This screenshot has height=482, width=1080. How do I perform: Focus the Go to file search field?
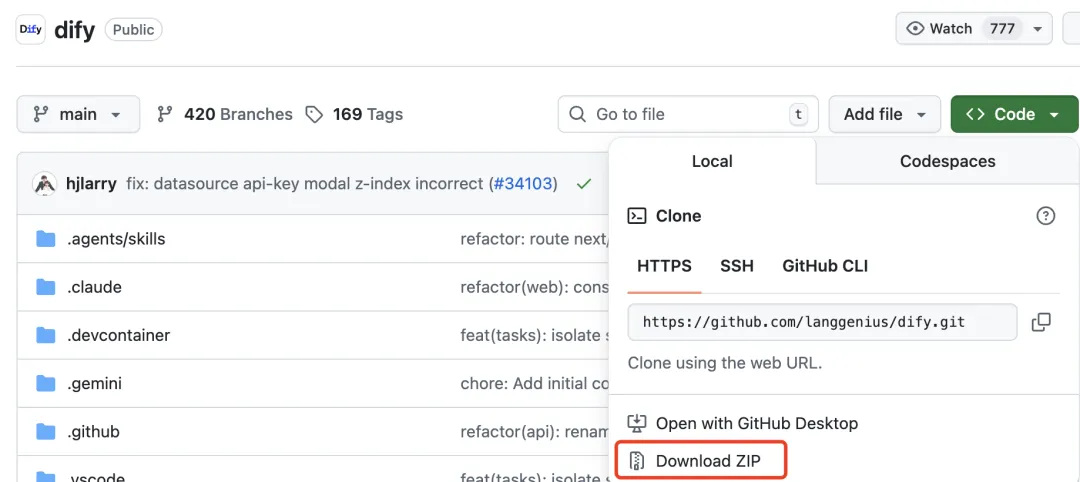pyautogui.click(x=688, y=114)
